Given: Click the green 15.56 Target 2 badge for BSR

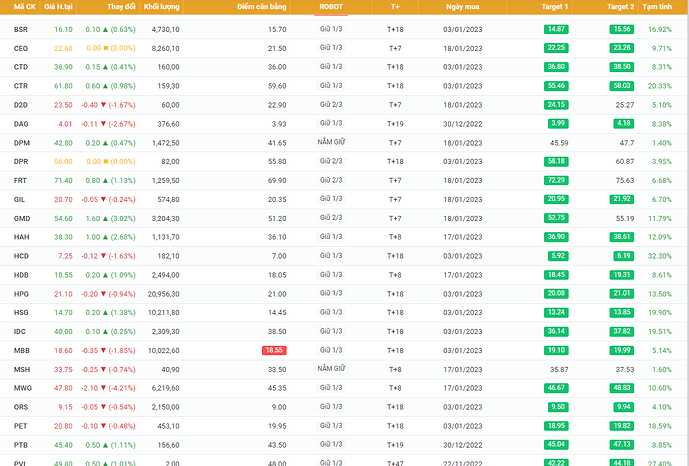Looking at the screenshot, I should (x=621, y=29).
